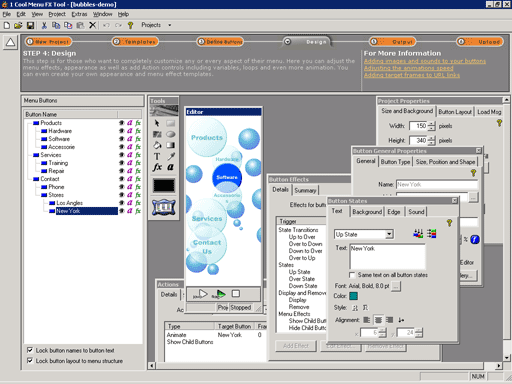Screen dimensions: 512x384
Task: Open the fx effects tool in Tools
Action: click(x=157, y=167)
